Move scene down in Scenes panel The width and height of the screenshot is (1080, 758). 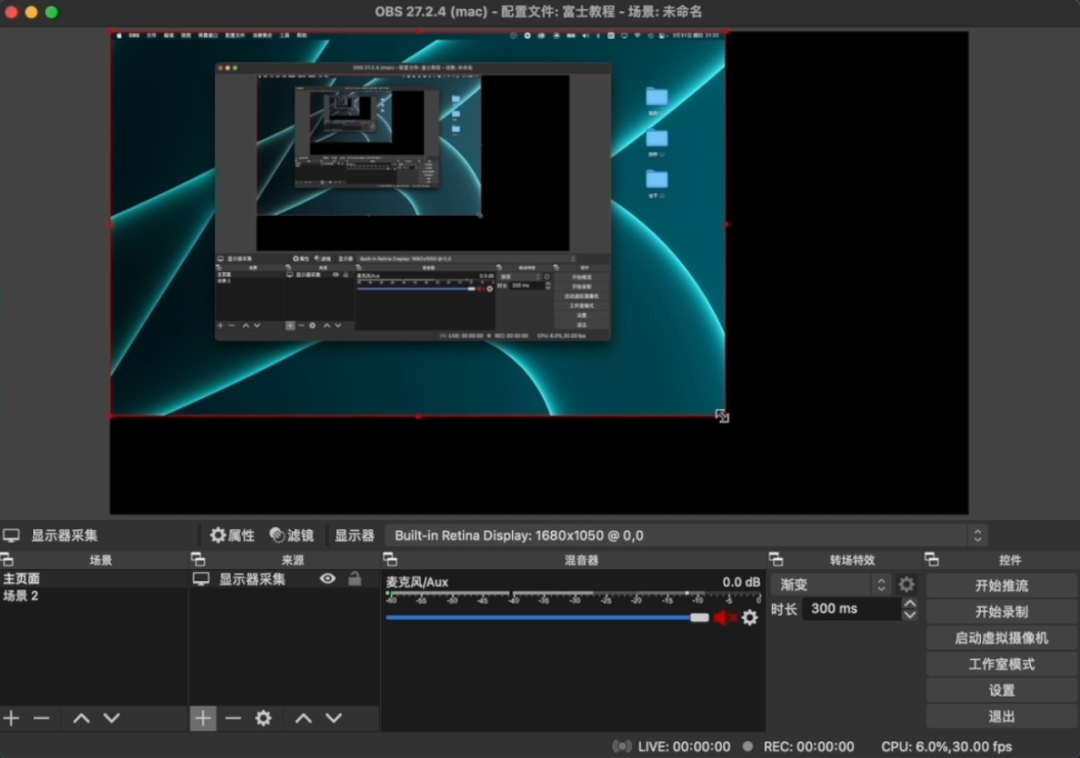pyautogui.click(x=112, y=719)
